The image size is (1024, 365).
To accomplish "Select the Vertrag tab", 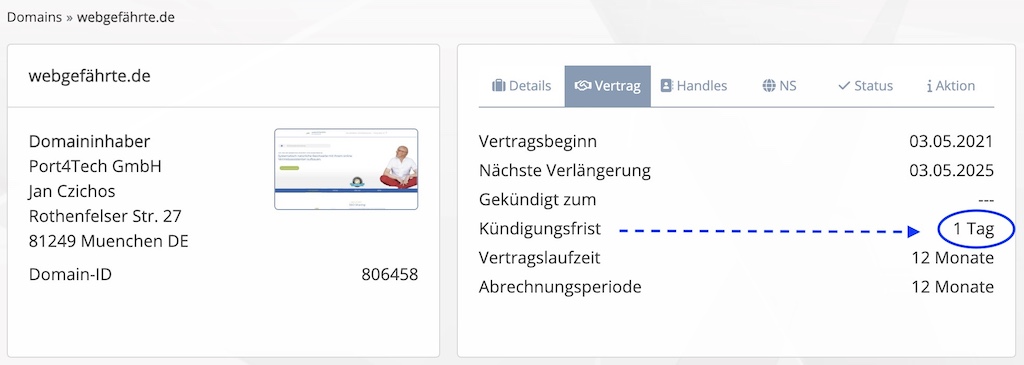I will tap(607, 86).
